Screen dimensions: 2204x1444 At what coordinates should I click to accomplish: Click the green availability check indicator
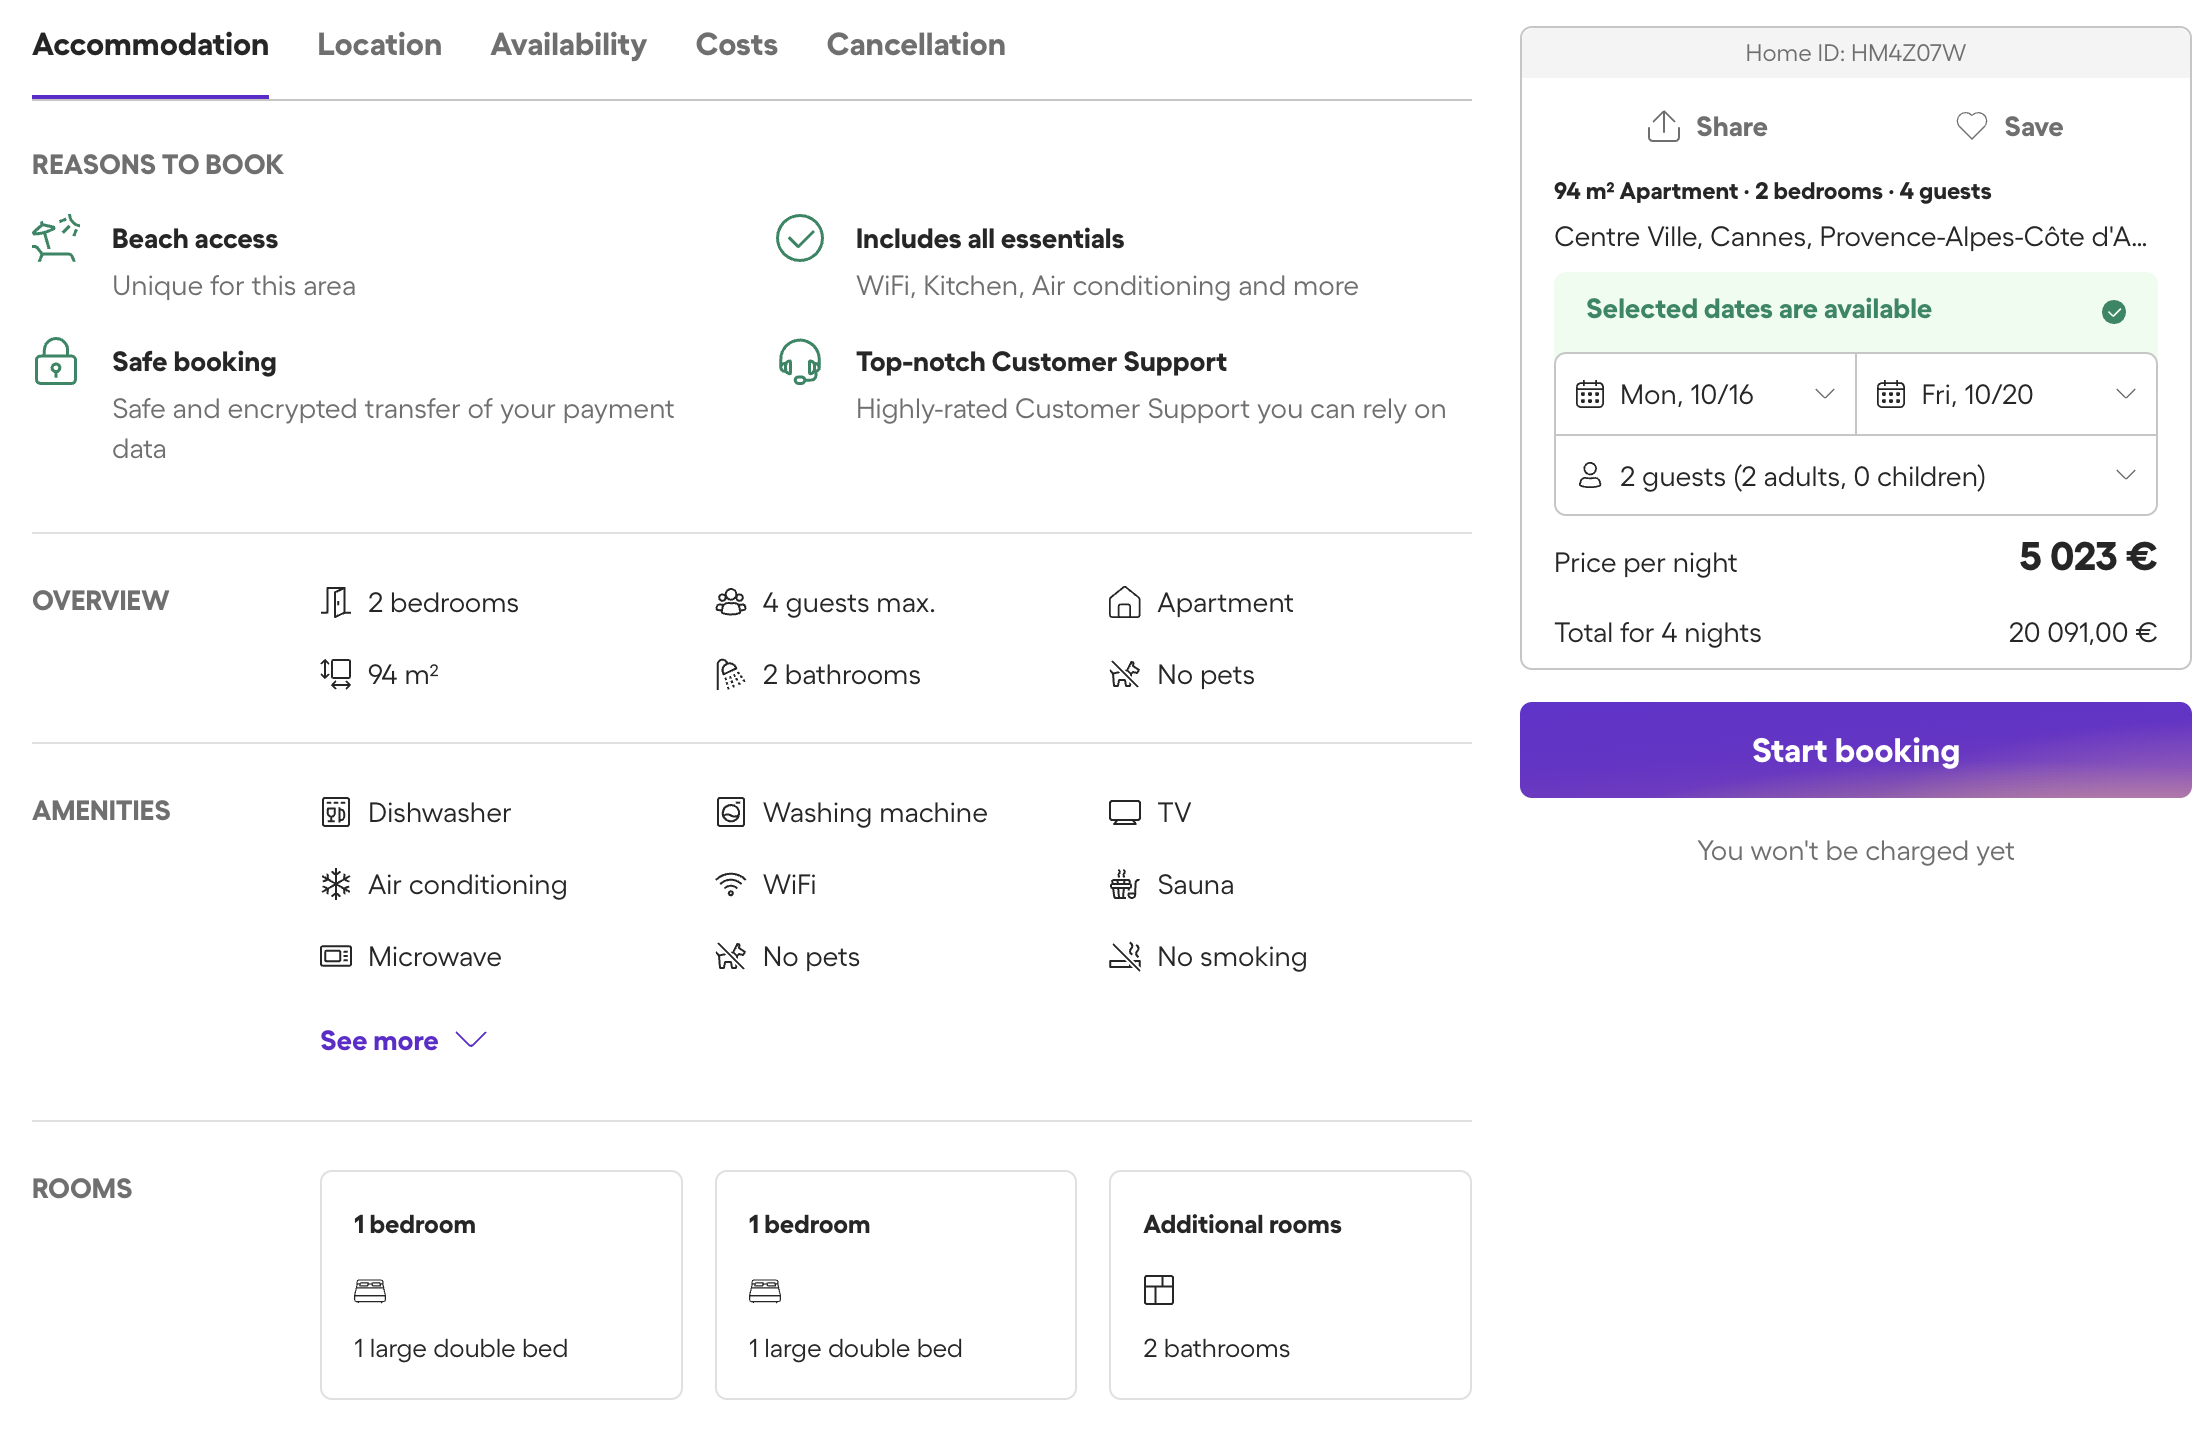point(2113,312)
